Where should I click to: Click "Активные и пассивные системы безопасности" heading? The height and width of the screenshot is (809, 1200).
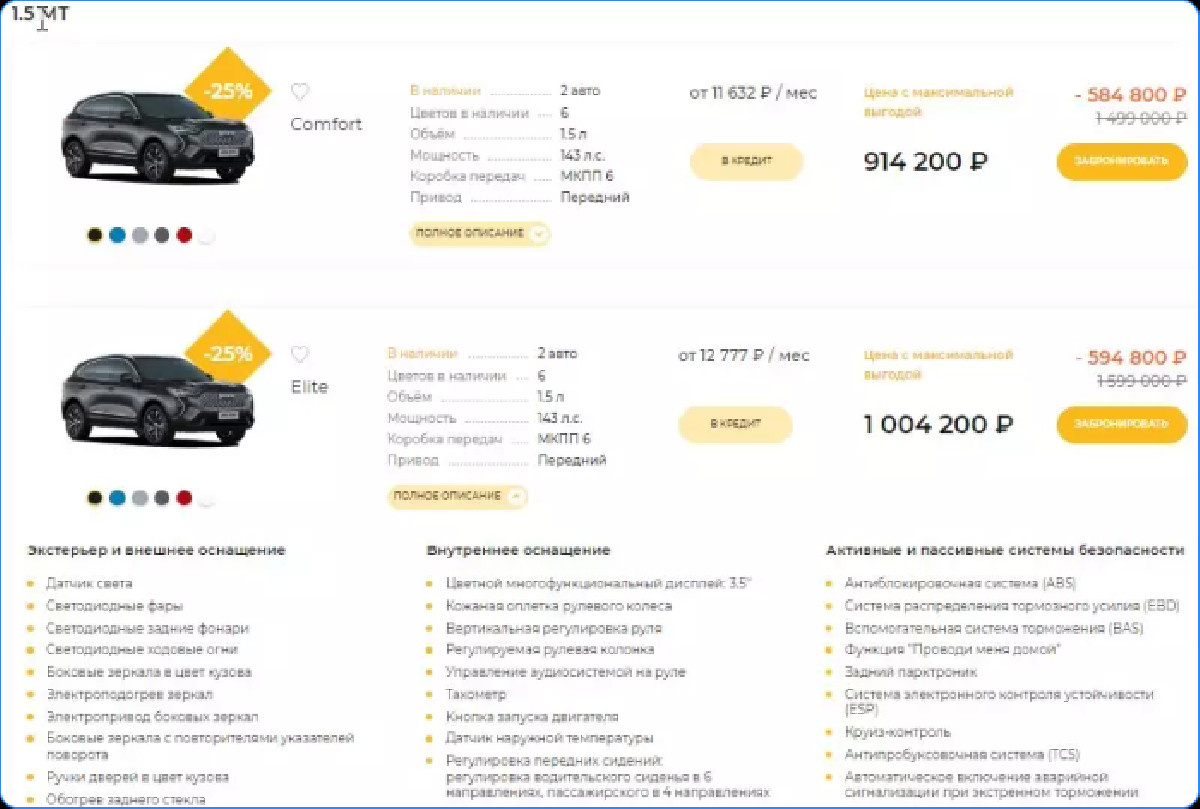(1005, 550)
